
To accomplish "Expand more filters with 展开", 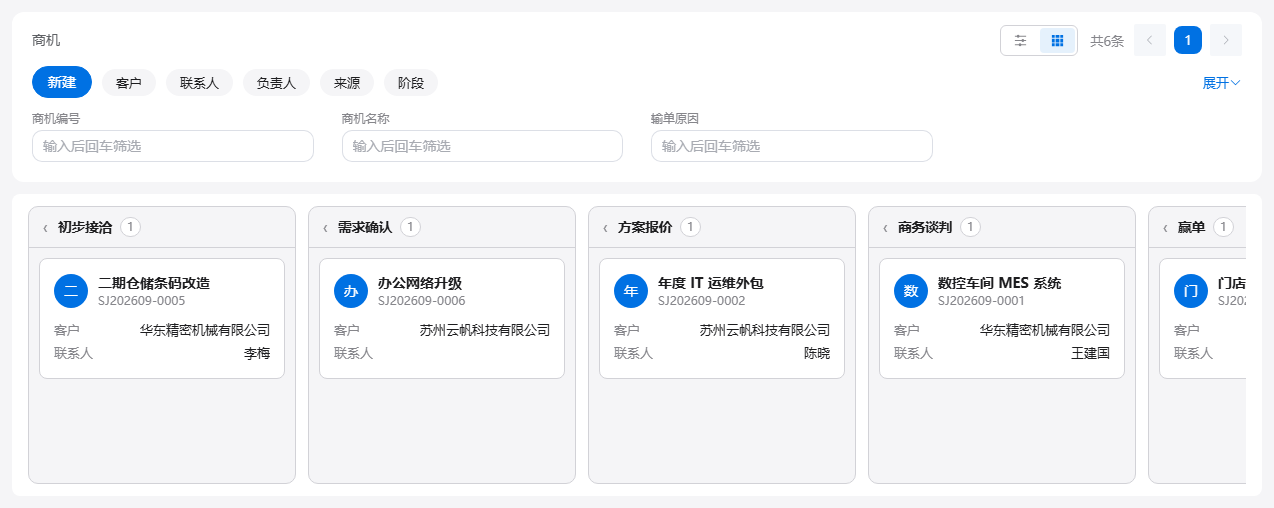I will click(x=1221, y=83).
